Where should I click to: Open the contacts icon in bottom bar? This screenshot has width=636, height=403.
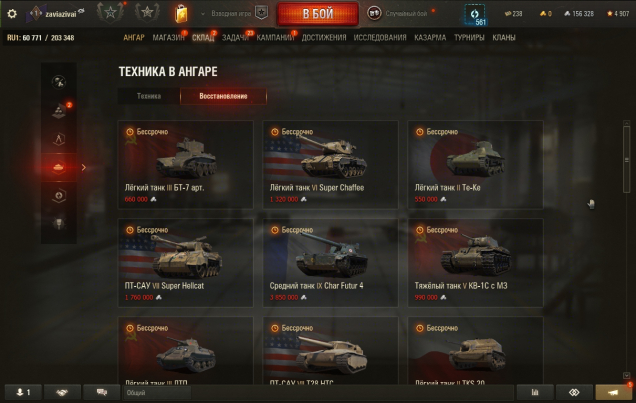coord(23,392)
